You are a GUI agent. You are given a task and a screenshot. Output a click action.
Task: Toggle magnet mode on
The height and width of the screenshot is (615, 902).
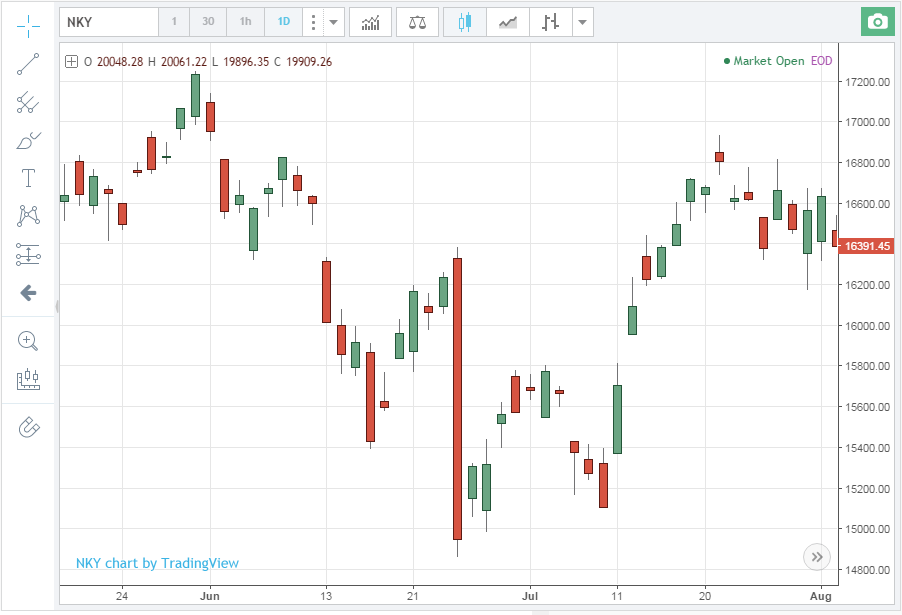pos(29,428)
